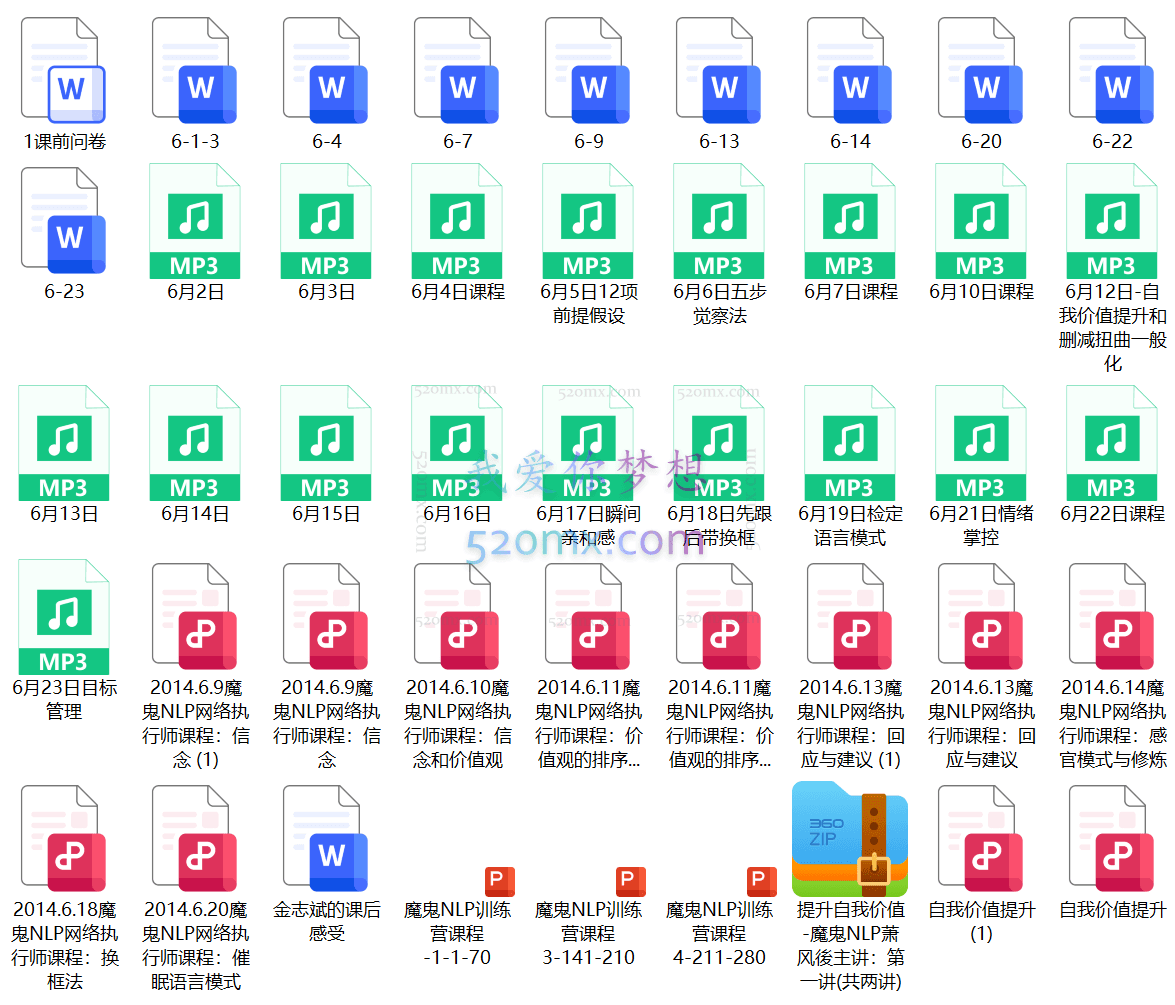Select the MP3 file 6月6日五步觉察法
Image resolution: width=1175 pixels, height=1005 pixels.
pos(718,225)
